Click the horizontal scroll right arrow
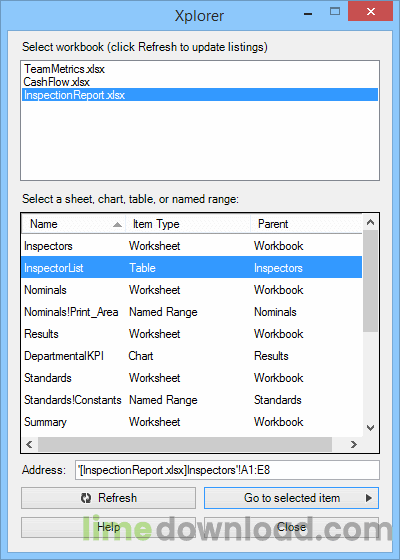The width and height of the screenshot is (400, 560). point(354,444)
